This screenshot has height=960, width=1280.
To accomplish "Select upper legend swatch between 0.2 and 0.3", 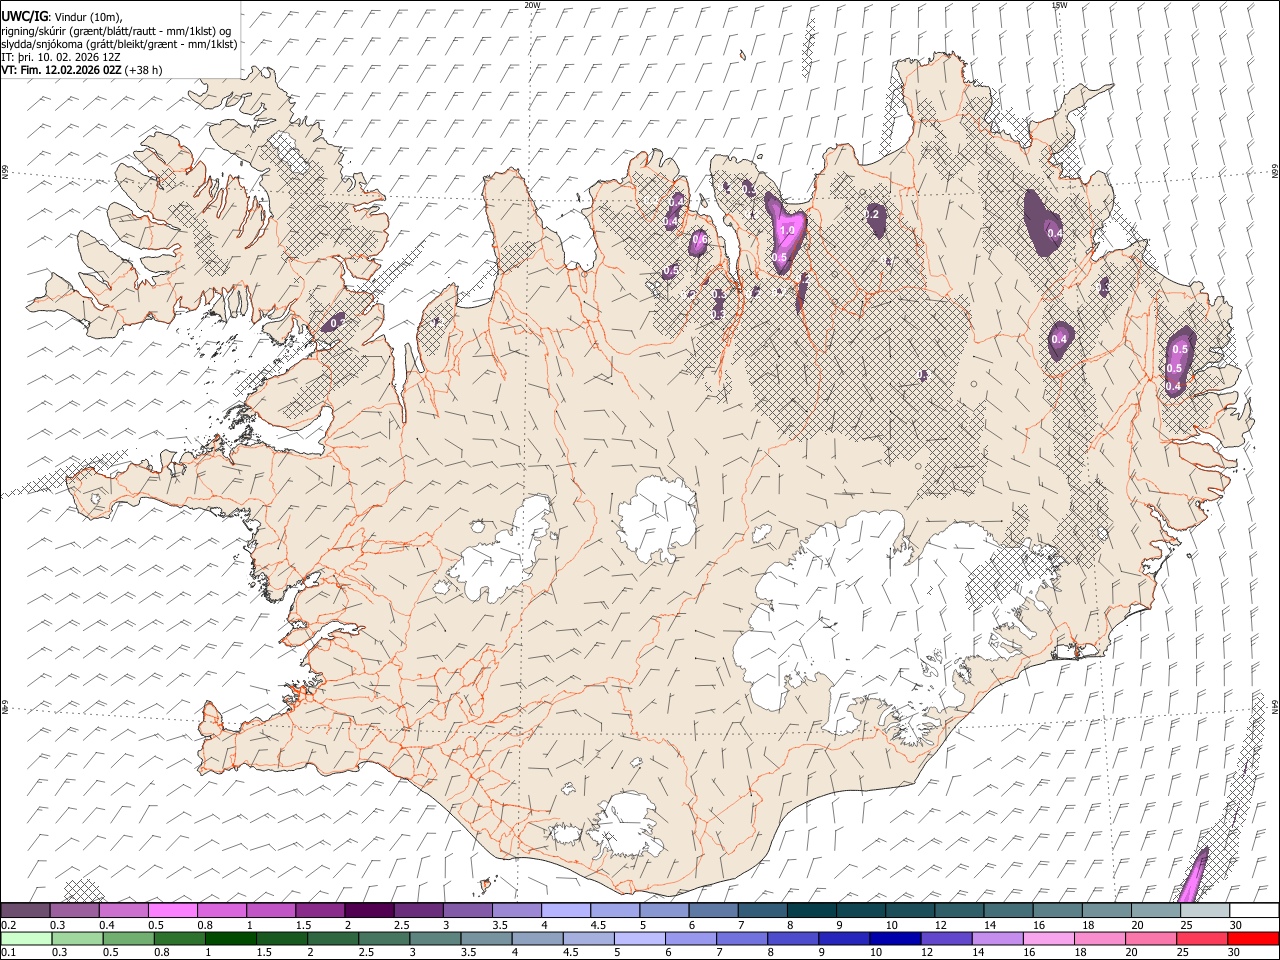I will [x=25, y=910].
